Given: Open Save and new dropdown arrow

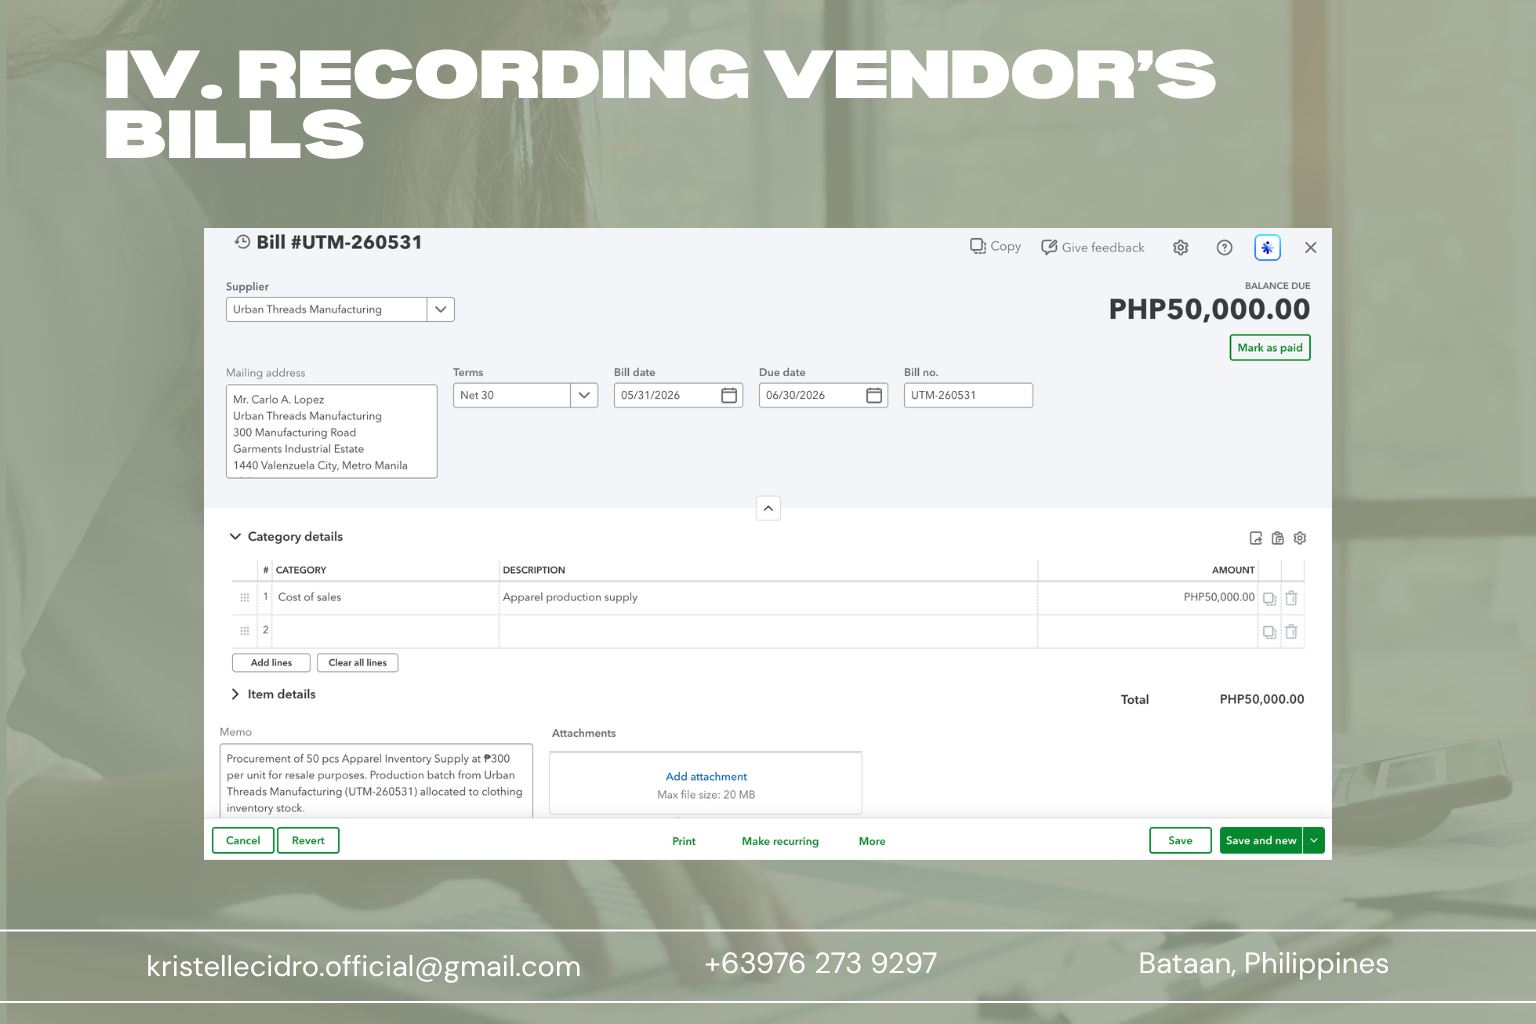Looking at the screenshot, I should point(1314,841).
